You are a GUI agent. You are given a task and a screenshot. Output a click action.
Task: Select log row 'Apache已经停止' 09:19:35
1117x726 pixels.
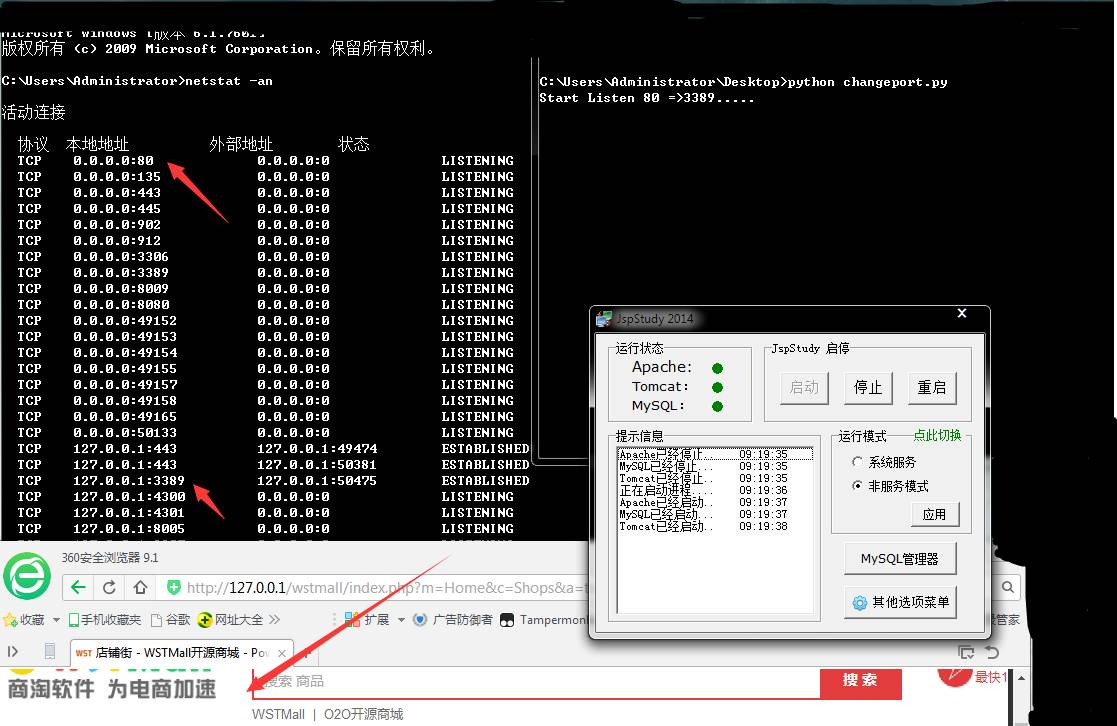[715, 455]
